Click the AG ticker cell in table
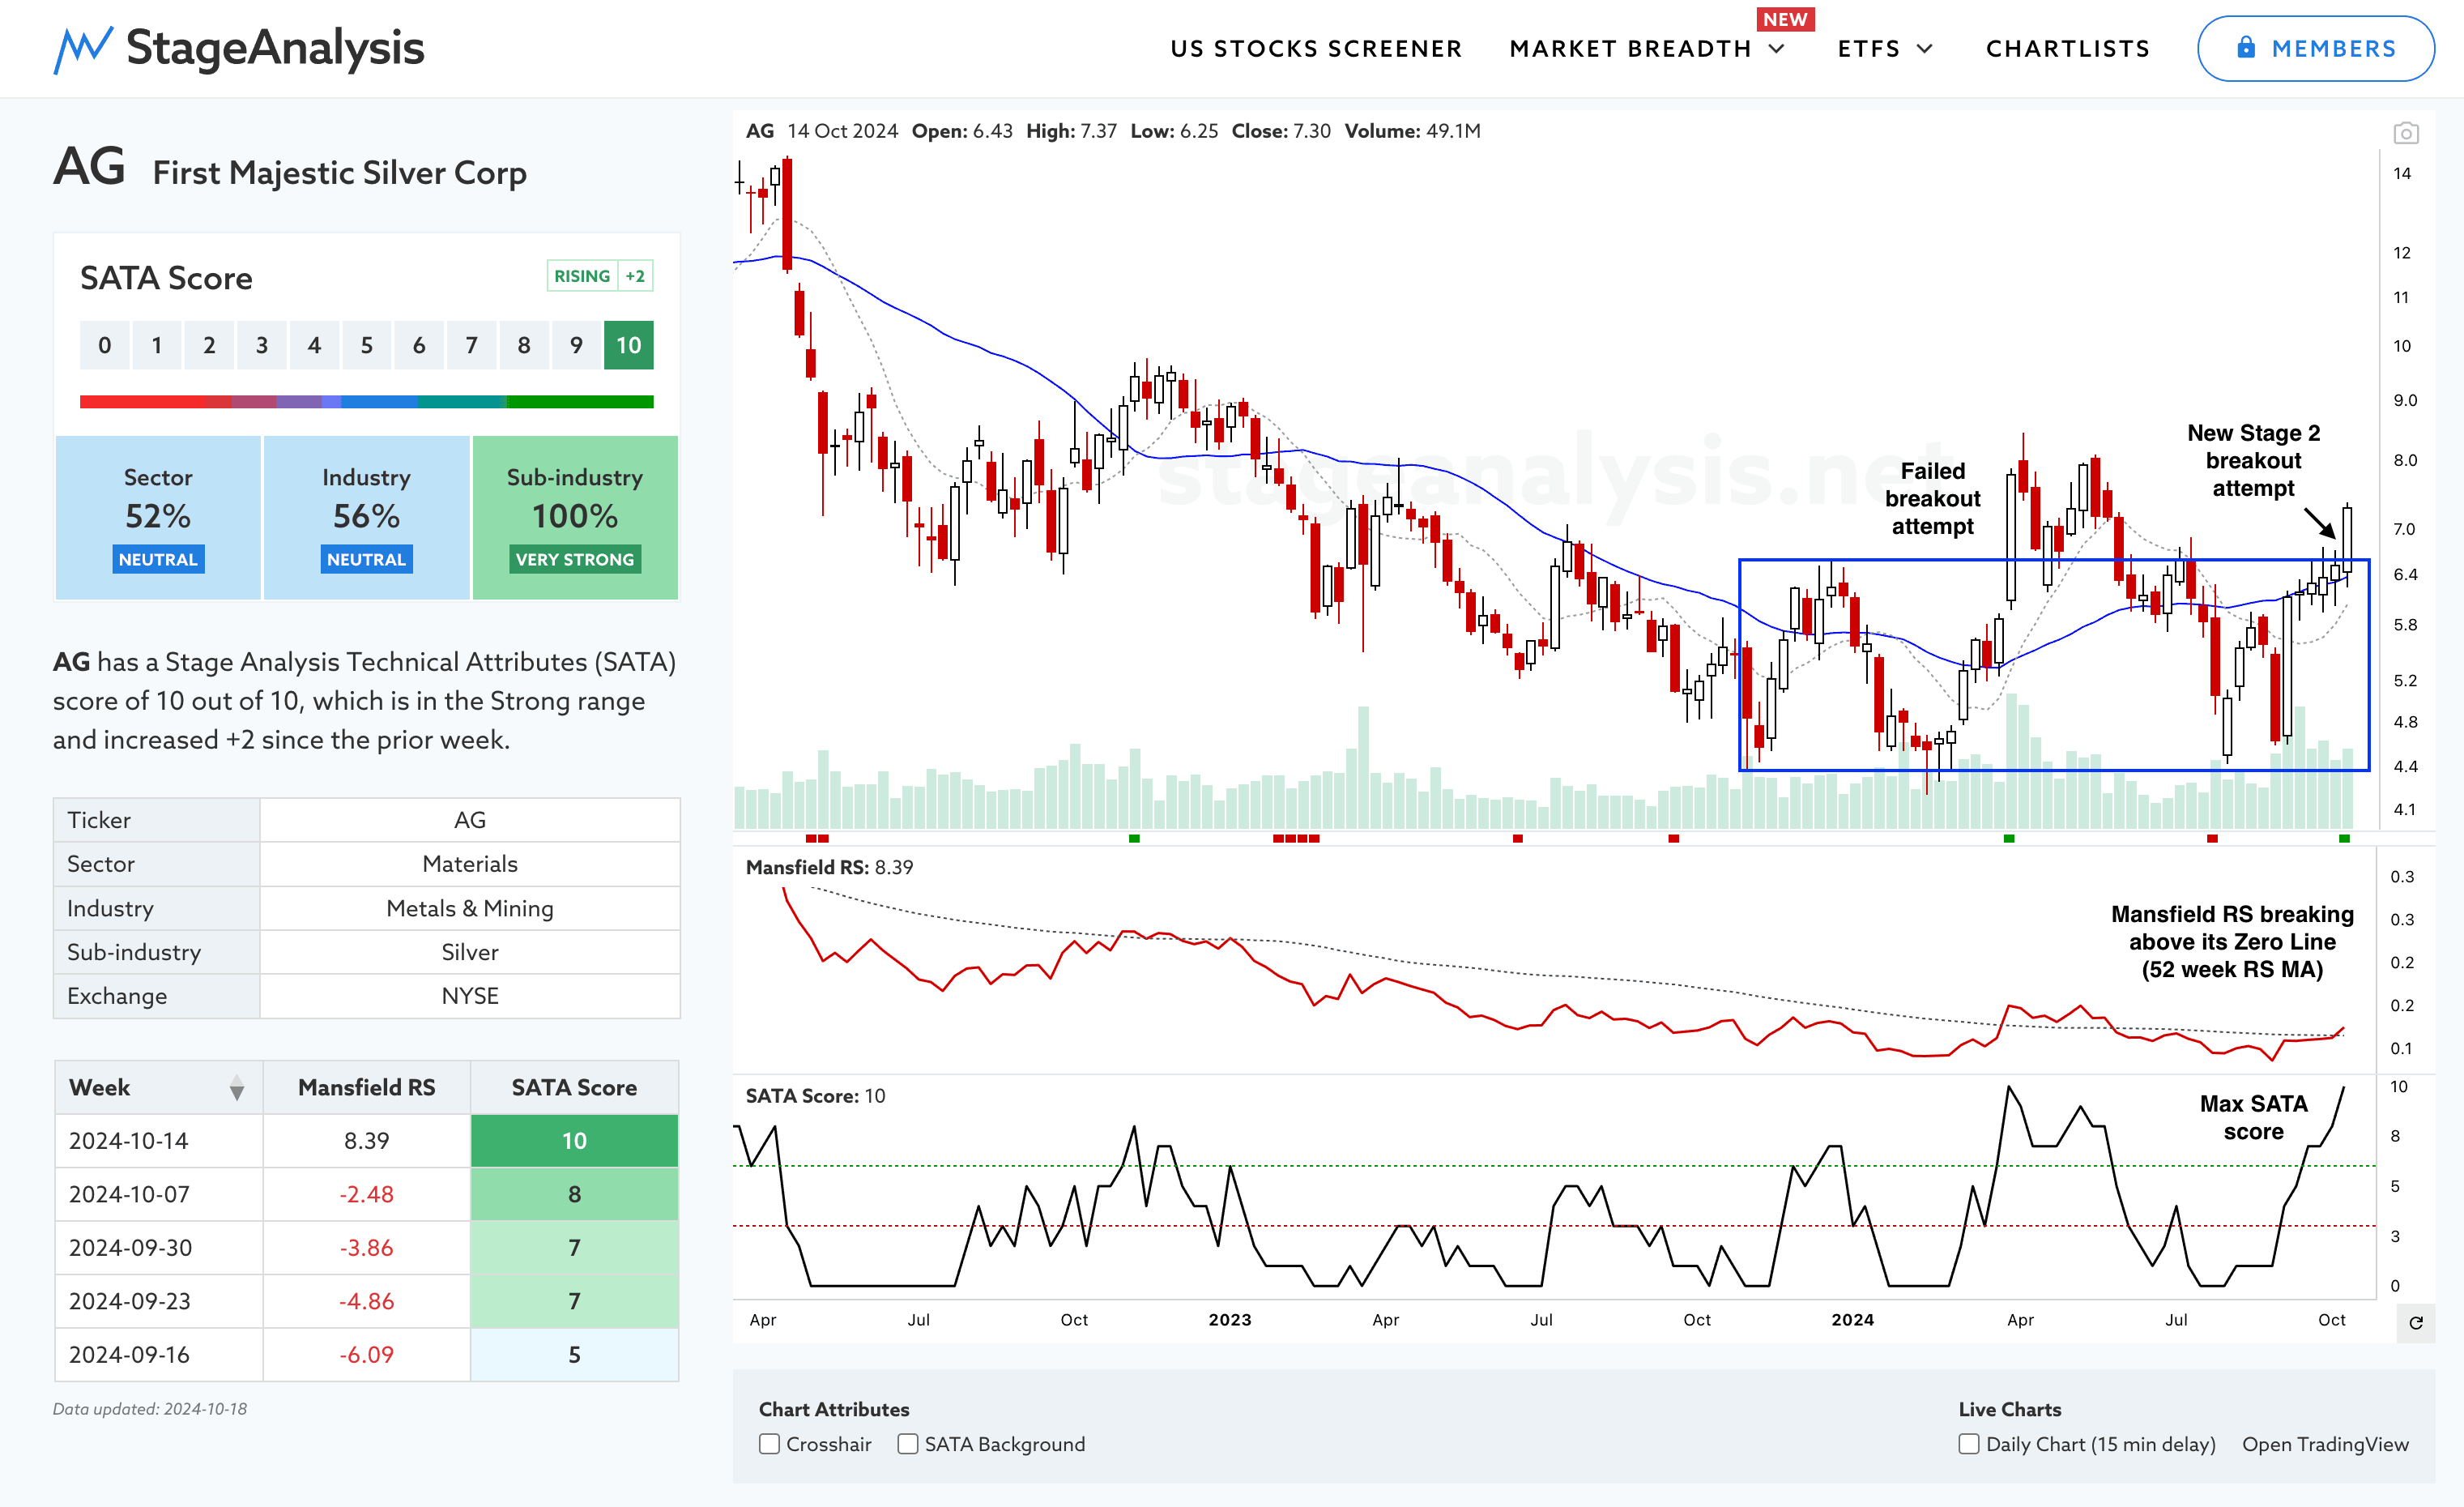This screenshot has height=1507, width=2464. 470,820
